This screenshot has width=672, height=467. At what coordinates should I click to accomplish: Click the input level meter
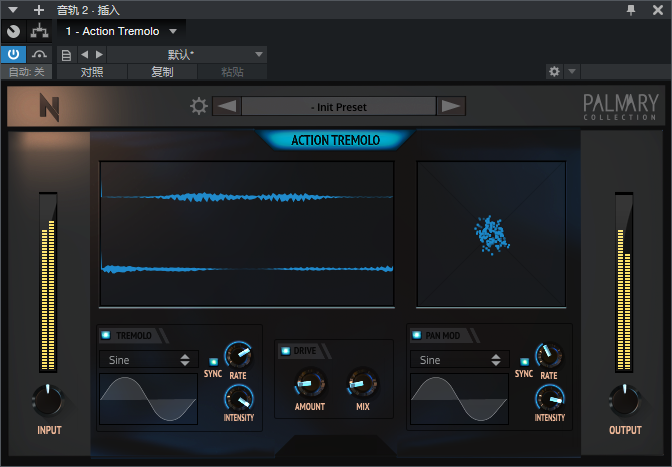(48, 282)
